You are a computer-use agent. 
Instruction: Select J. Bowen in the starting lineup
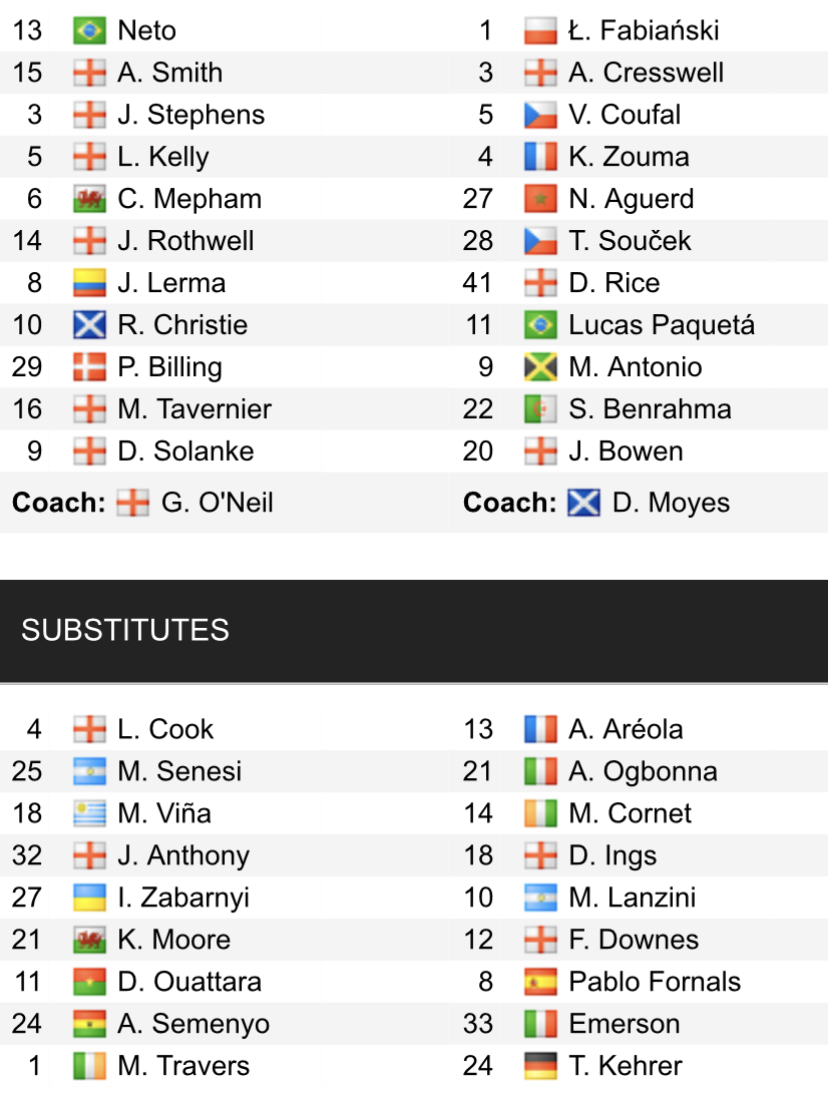pyautogui.click(x=625, y=451)
